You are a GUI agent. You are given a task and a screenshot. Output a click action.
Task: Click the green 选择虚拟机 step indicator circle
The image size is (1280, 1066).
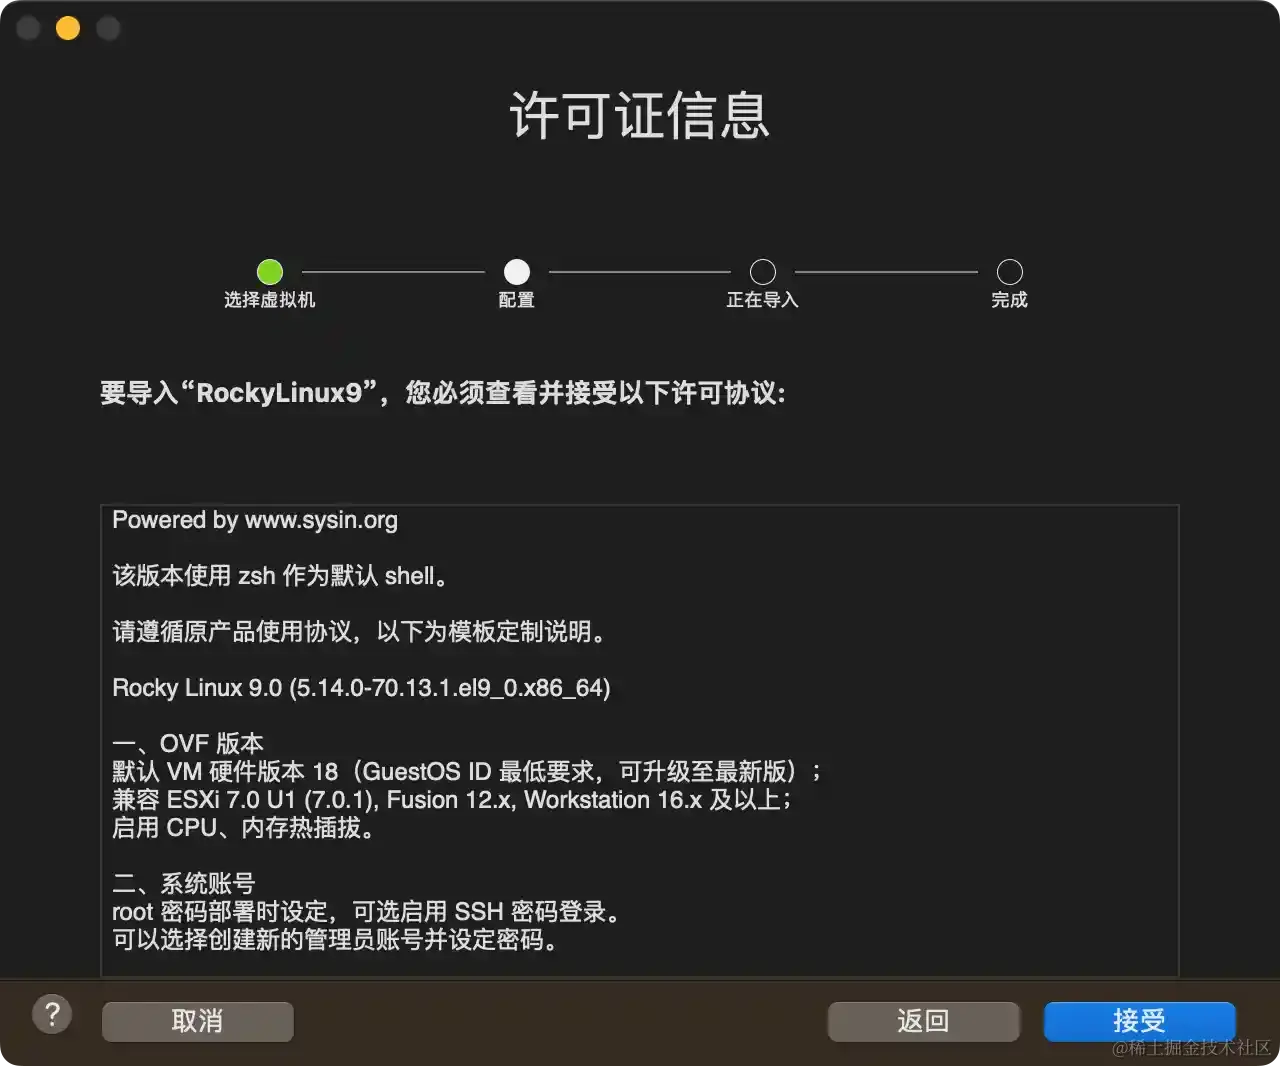click(270, 271)
